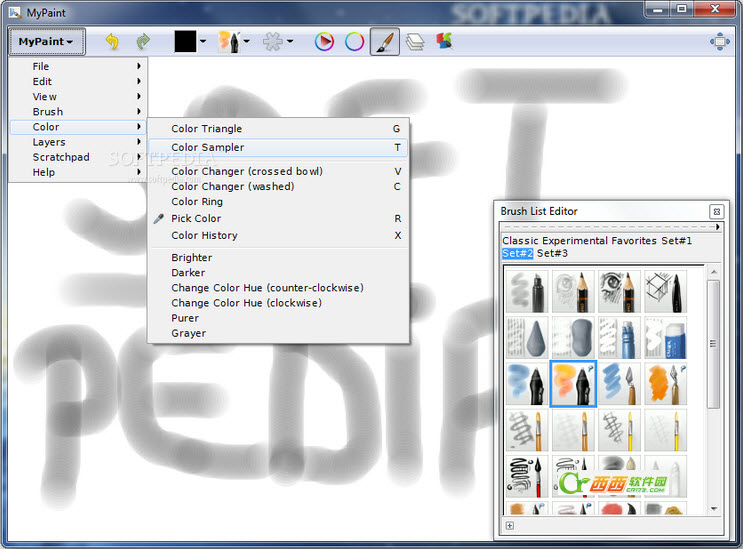Viewport: 743px width, 549px height.
Task: Select the blue eraser brush thumbnail
Action: 665,338
